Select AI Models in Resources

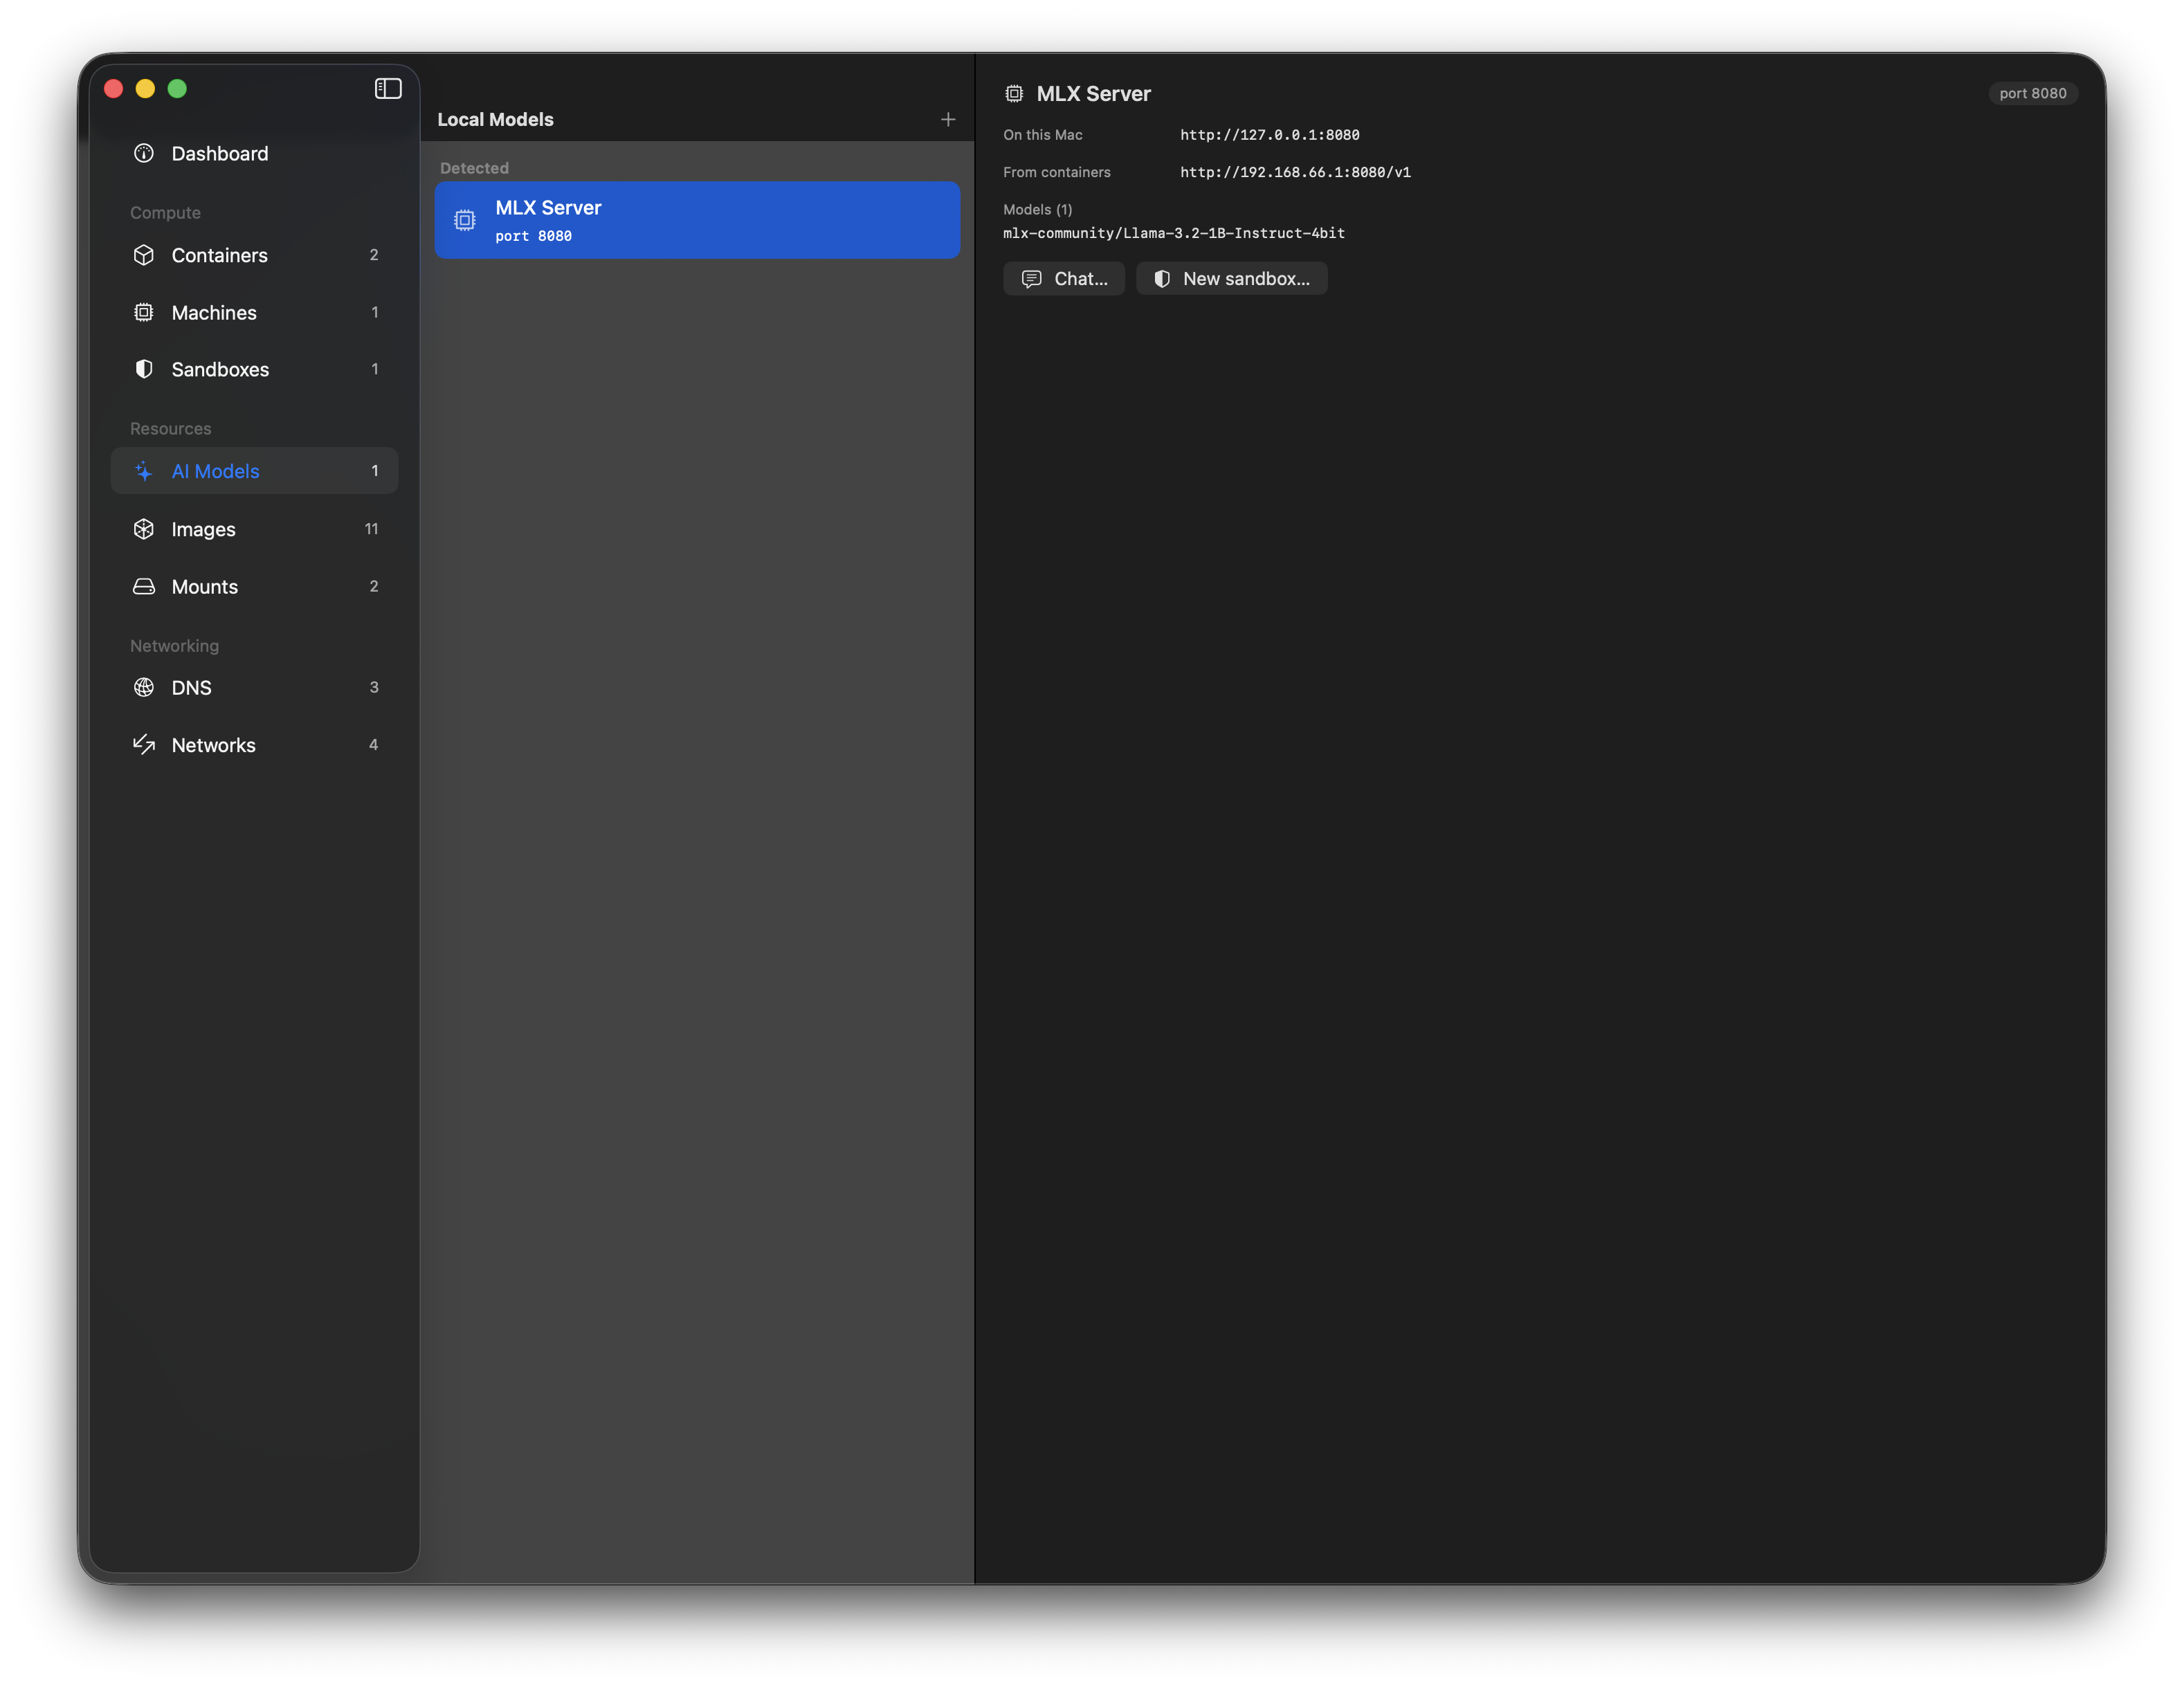tap(254, 471)
